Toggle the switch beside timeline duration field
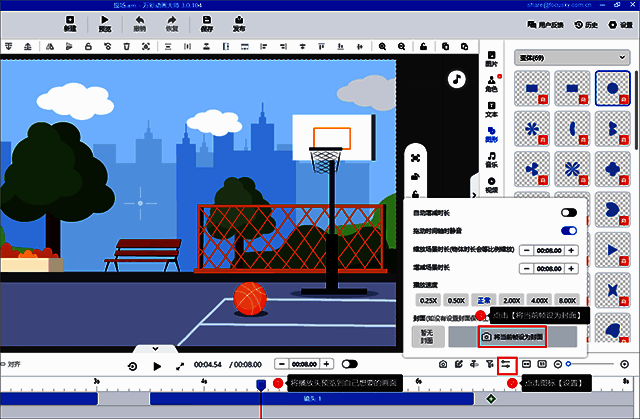 click(x=350, y=365)
